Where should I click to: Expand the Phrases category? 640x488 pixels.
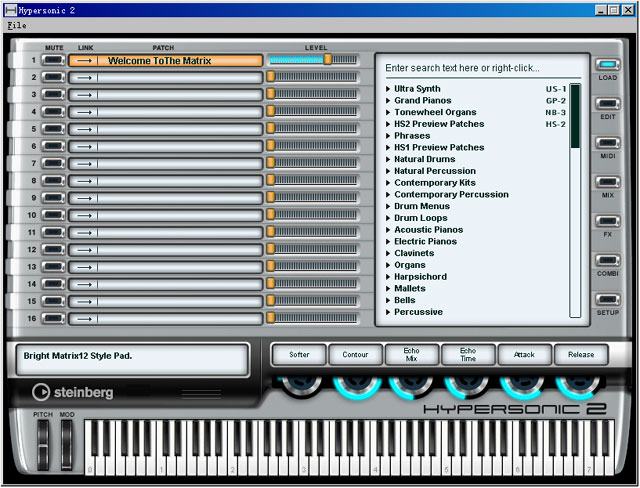click(389, 136)
